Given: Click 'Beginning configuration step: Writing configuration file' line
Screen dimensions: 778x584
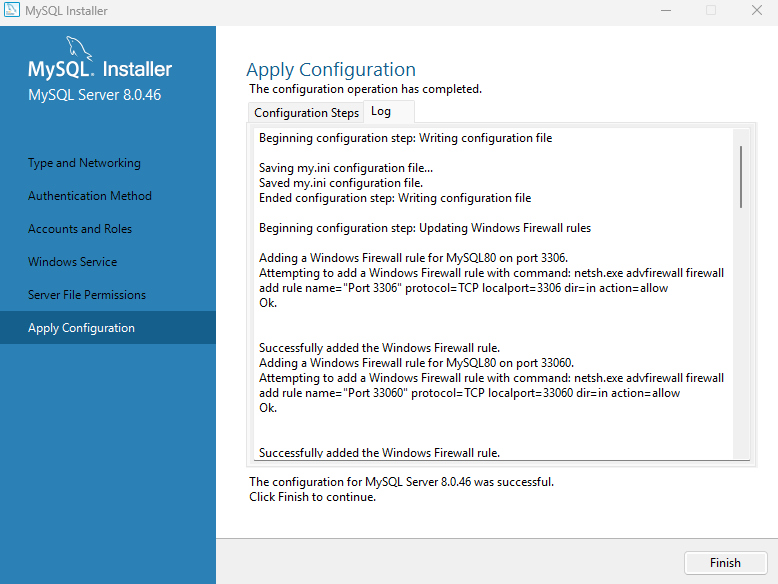Looking at the screenshot, I should tap(405, 138).
